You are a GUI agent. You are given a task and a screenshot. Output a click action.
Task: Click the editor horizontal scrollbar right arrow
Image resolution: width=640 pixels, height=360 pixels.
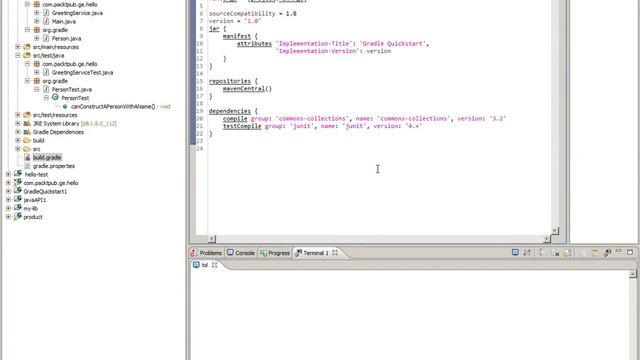click(x=547, y=239)
